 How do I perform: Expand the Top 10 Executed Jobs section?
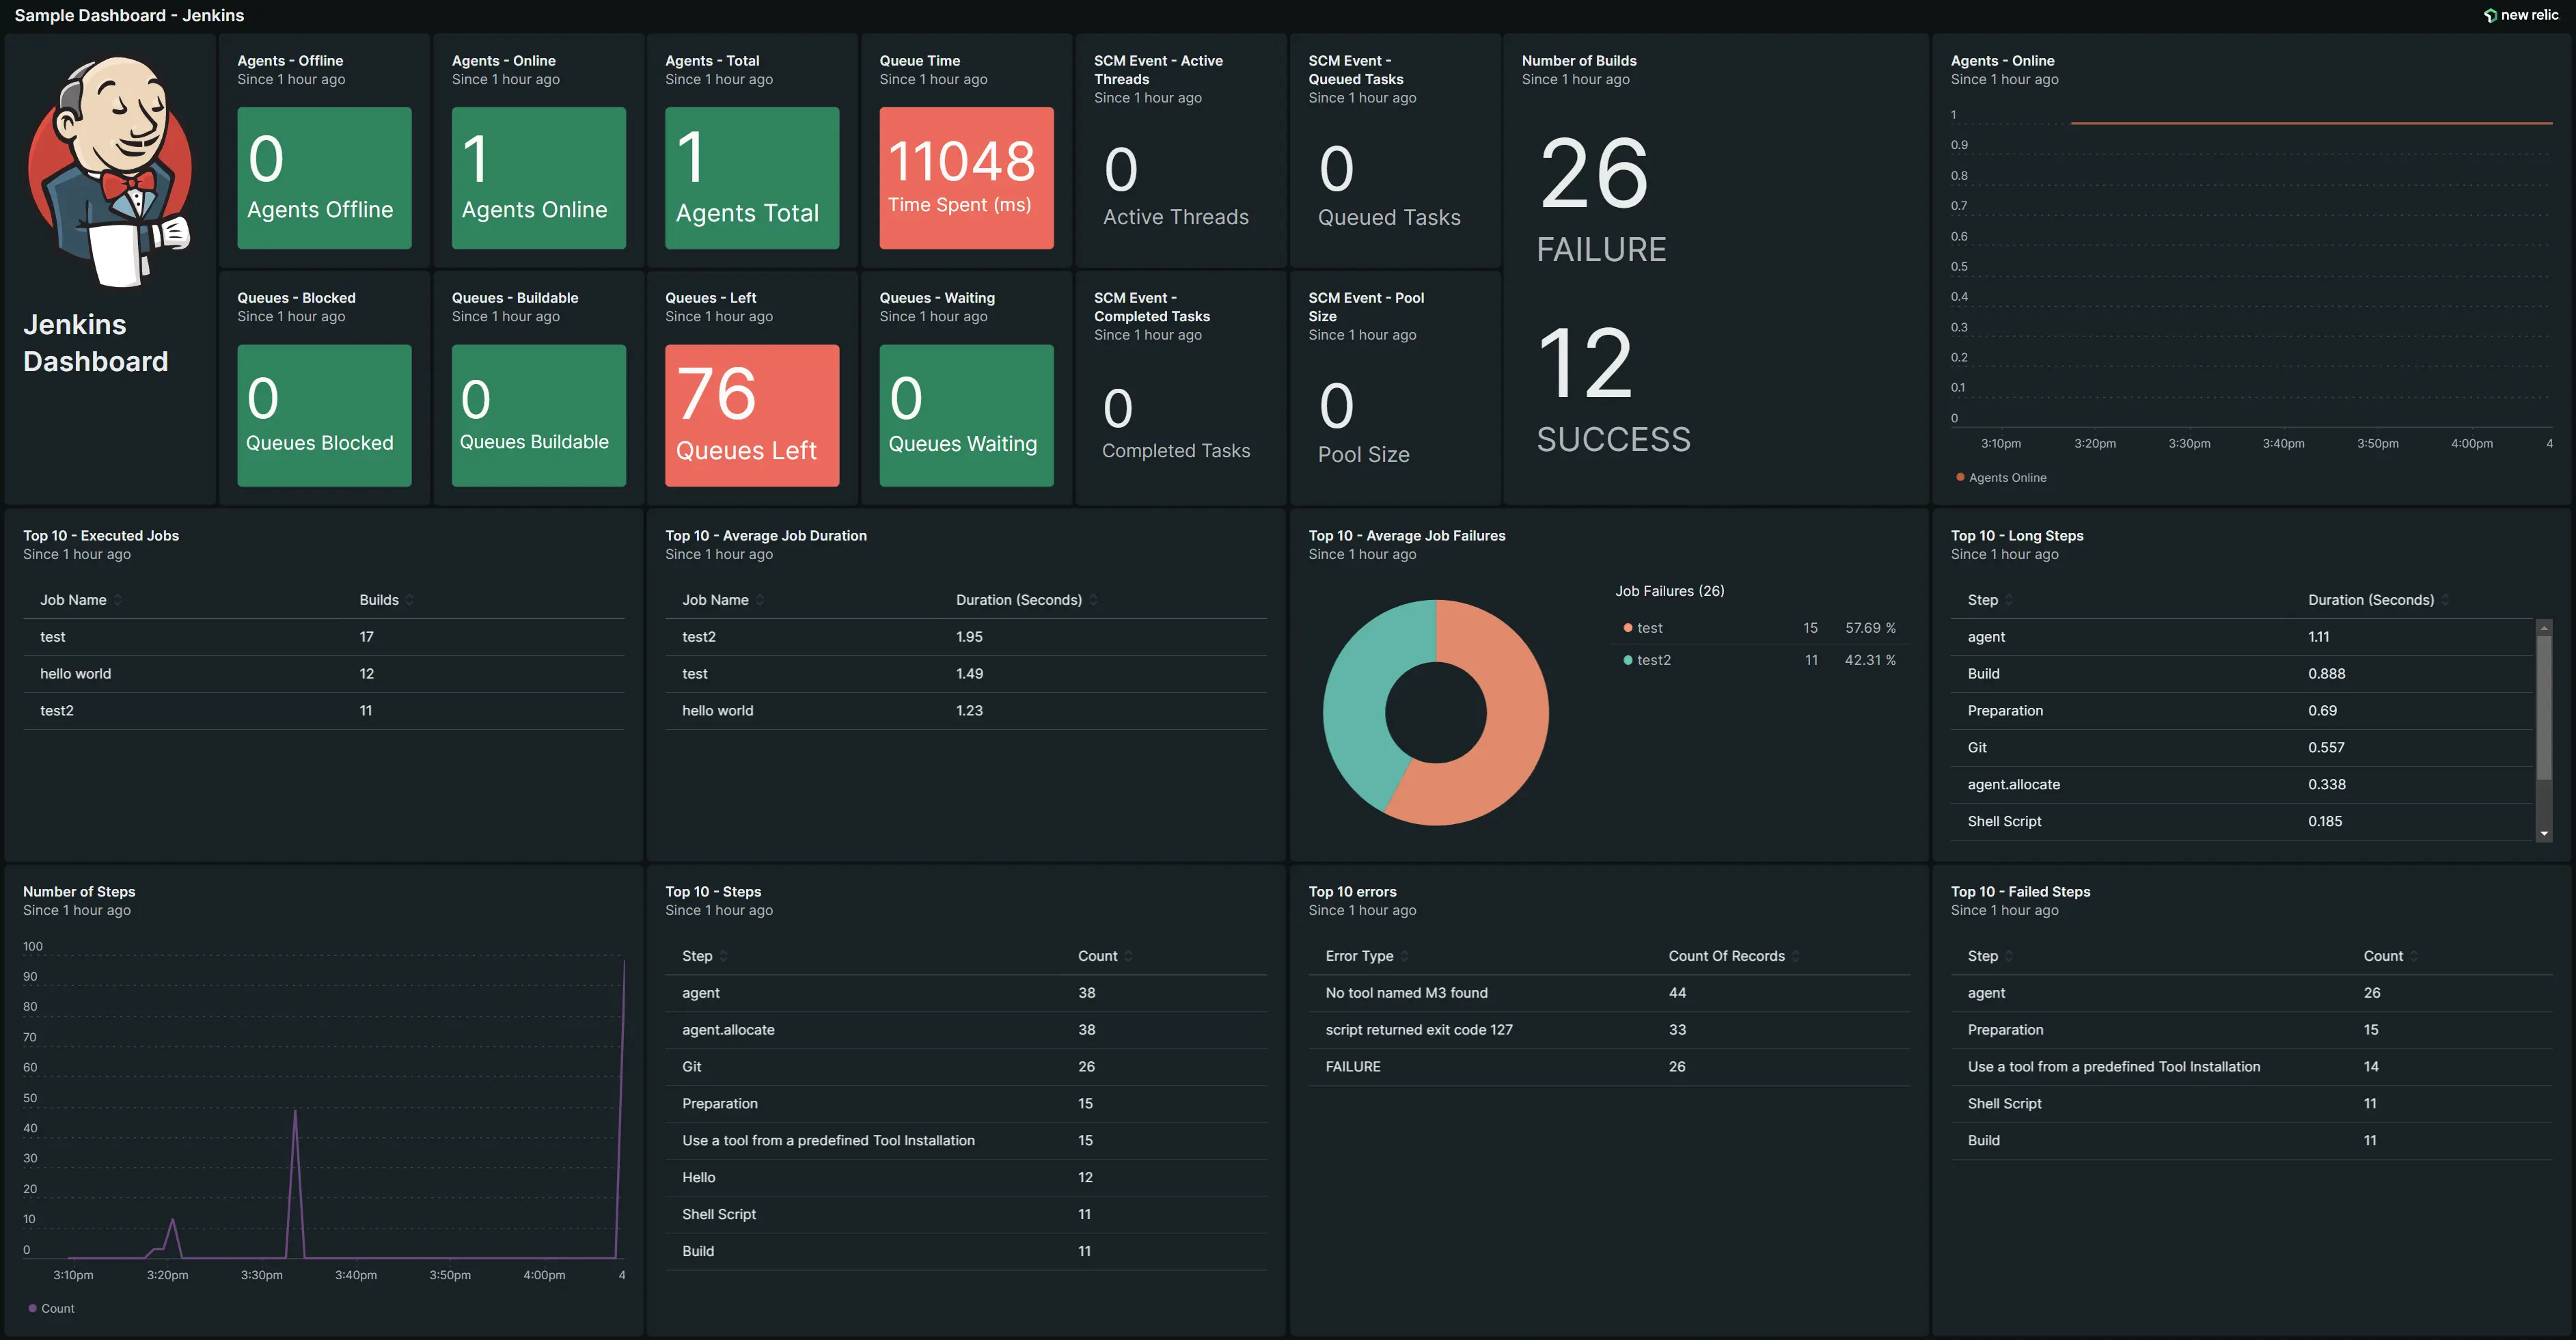pos(100,535)
